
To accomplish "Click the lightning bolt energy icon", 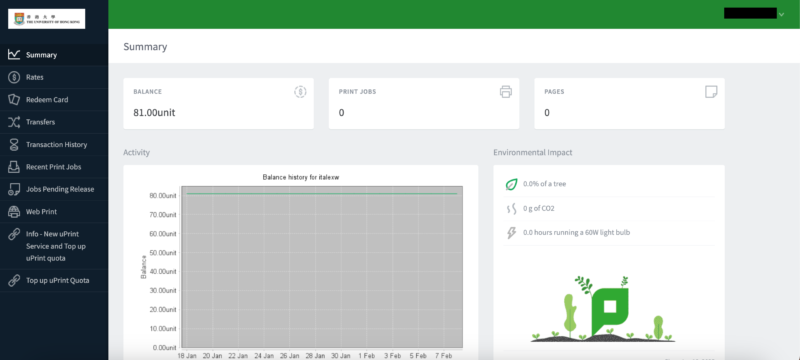I will coord(511,233).
